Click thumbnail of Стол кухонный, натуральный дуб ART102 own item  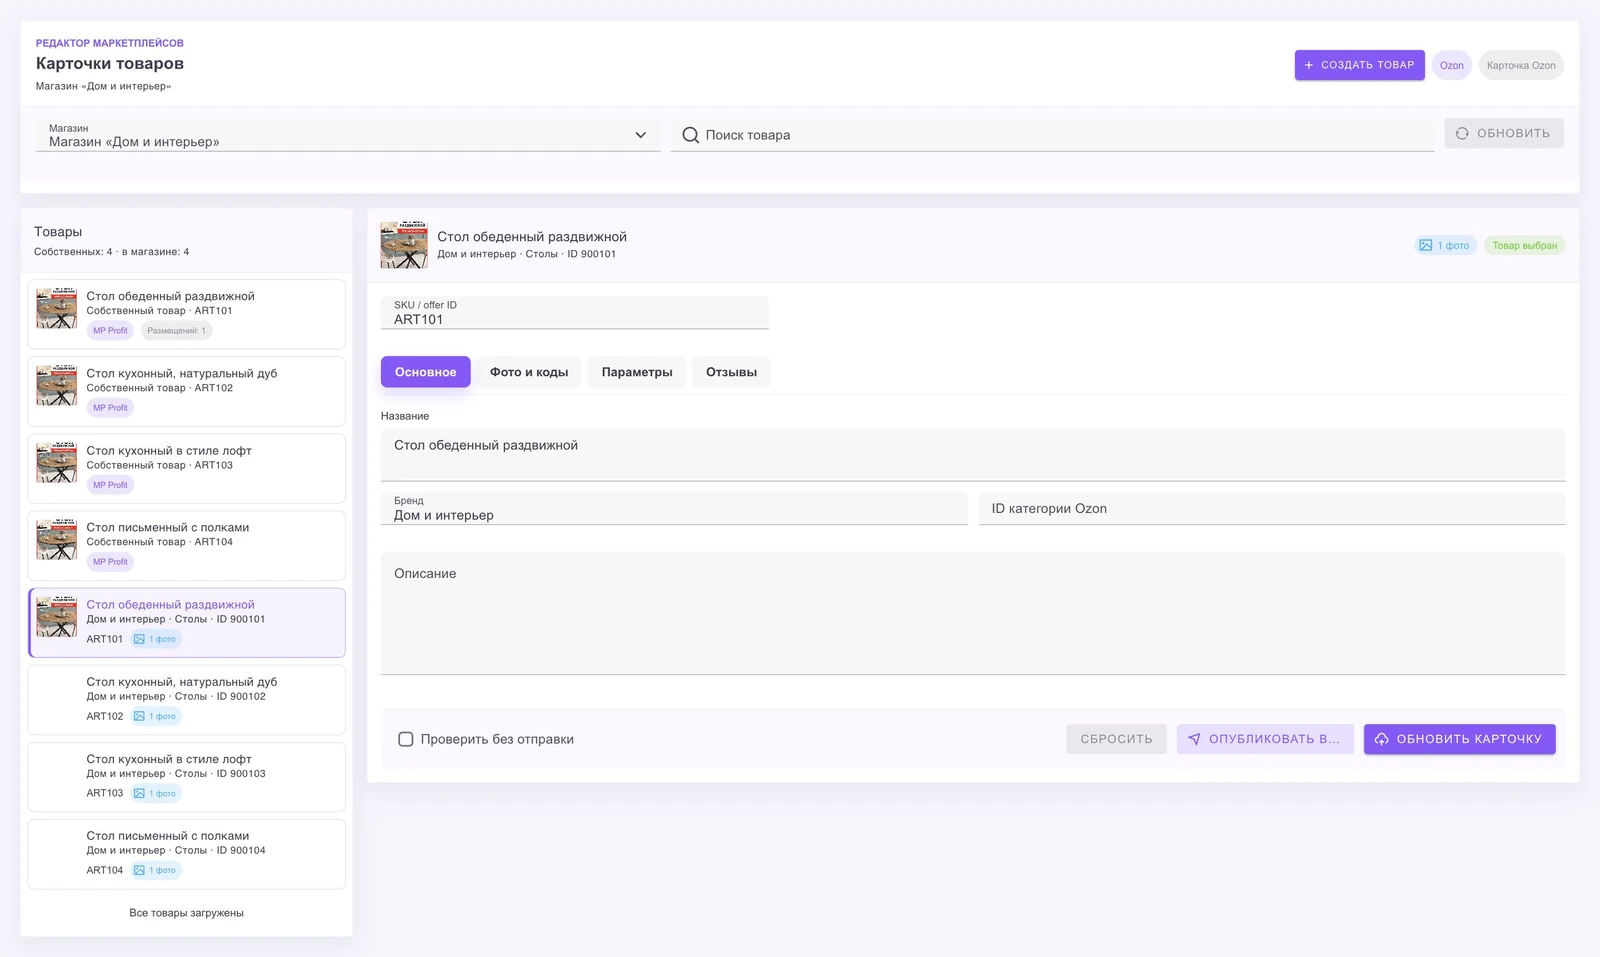tap(57, 385)
